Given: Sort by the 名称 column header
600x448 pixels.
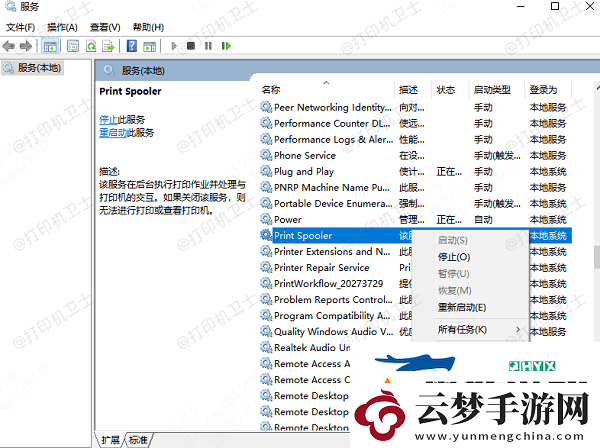Looking at the screenshot, I should 271,90.
